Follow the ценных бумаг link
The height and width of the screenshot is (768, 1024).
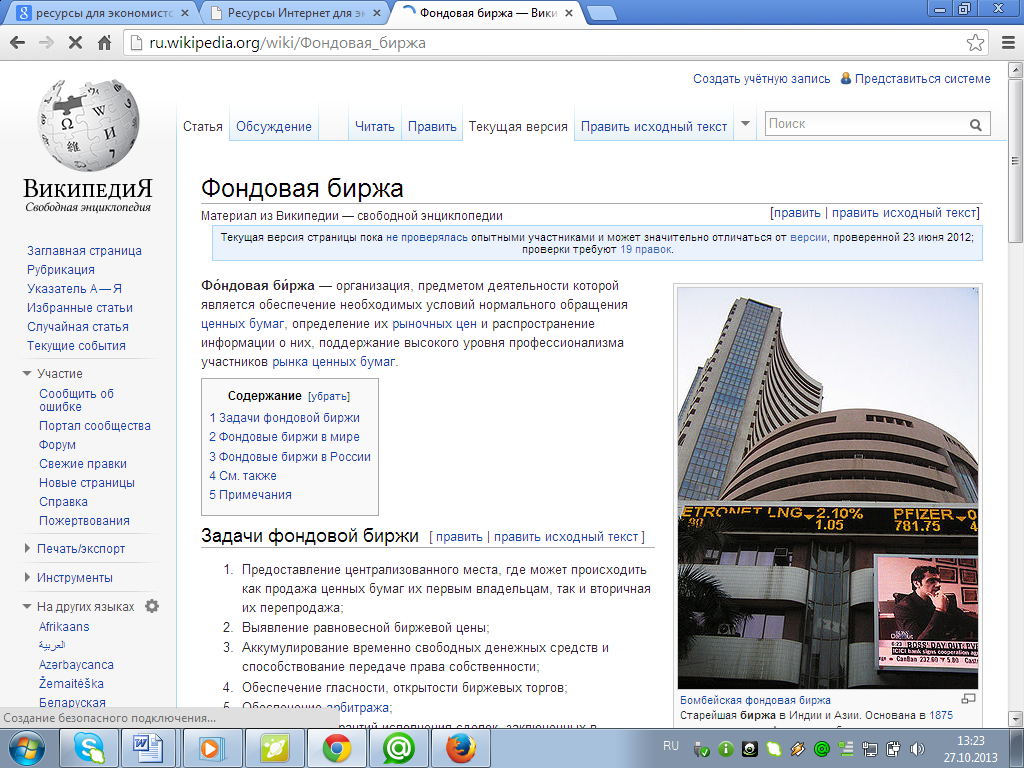click(242, 324)
